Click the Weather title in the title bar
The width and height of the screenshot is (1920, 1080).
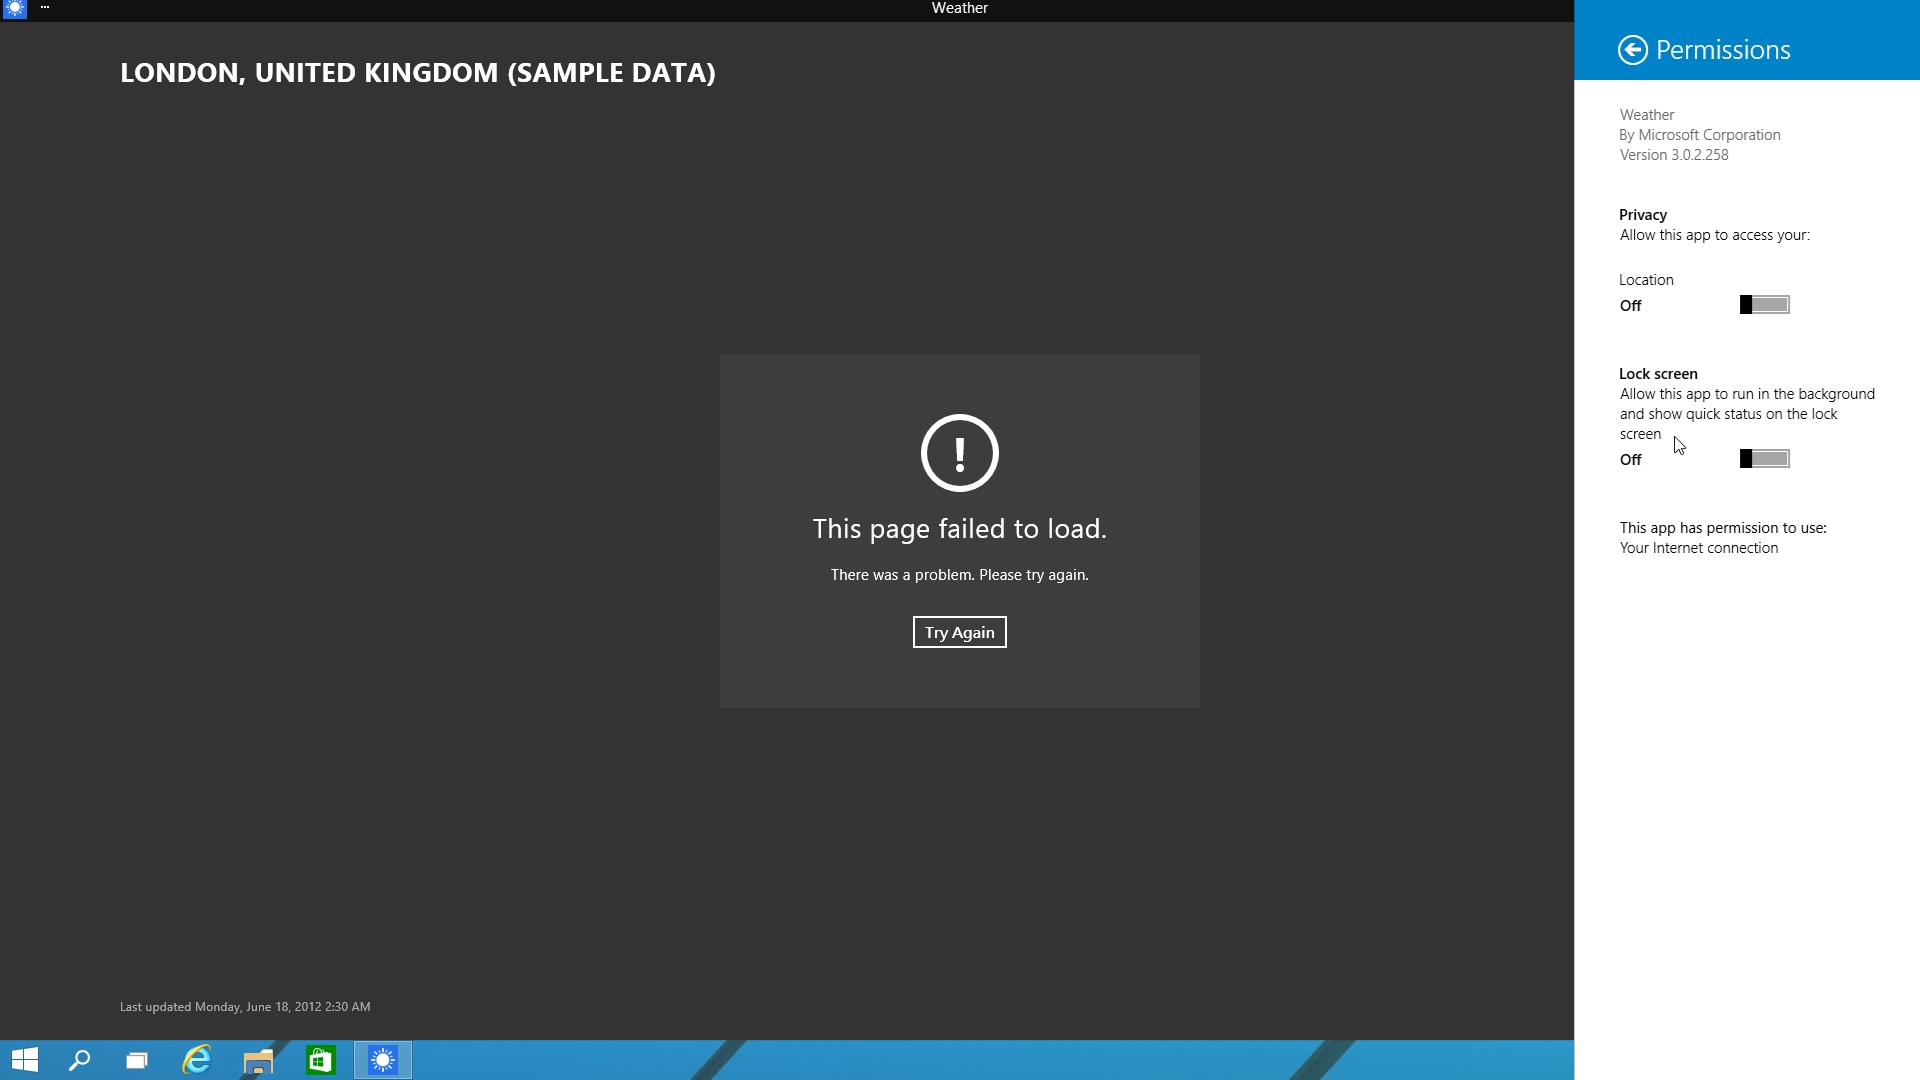959,8
